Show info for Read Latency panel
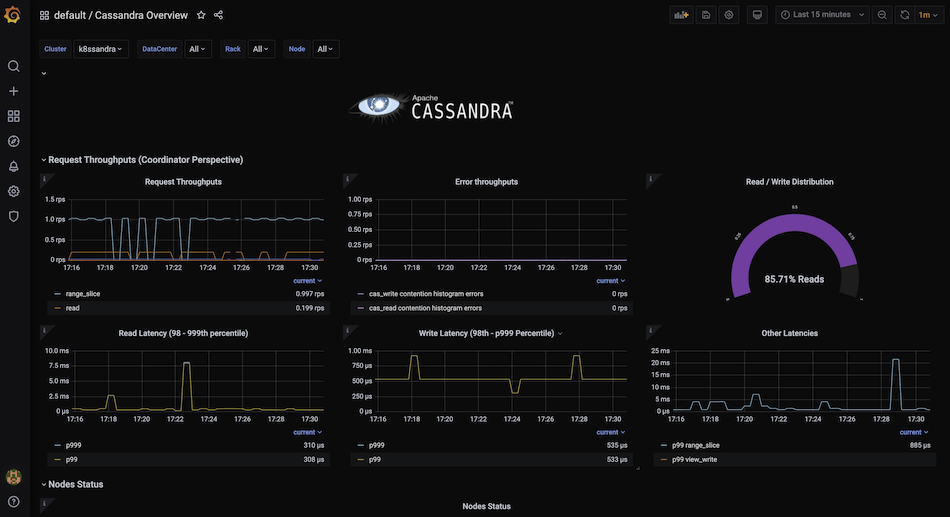This screenshot has height=517, width=950. [45, 331]
